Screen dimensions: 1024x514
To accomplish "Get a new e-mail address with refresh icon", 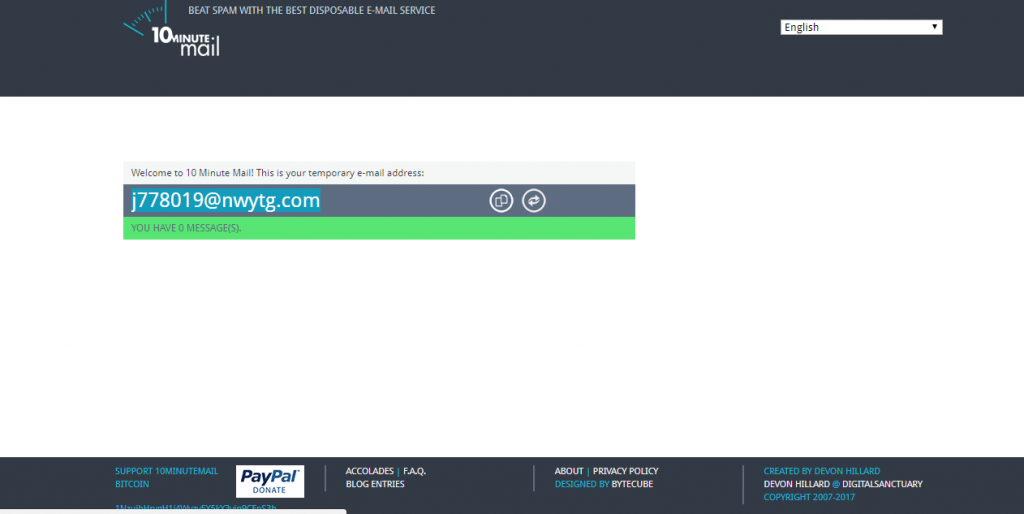I will [x=534, y=201].
